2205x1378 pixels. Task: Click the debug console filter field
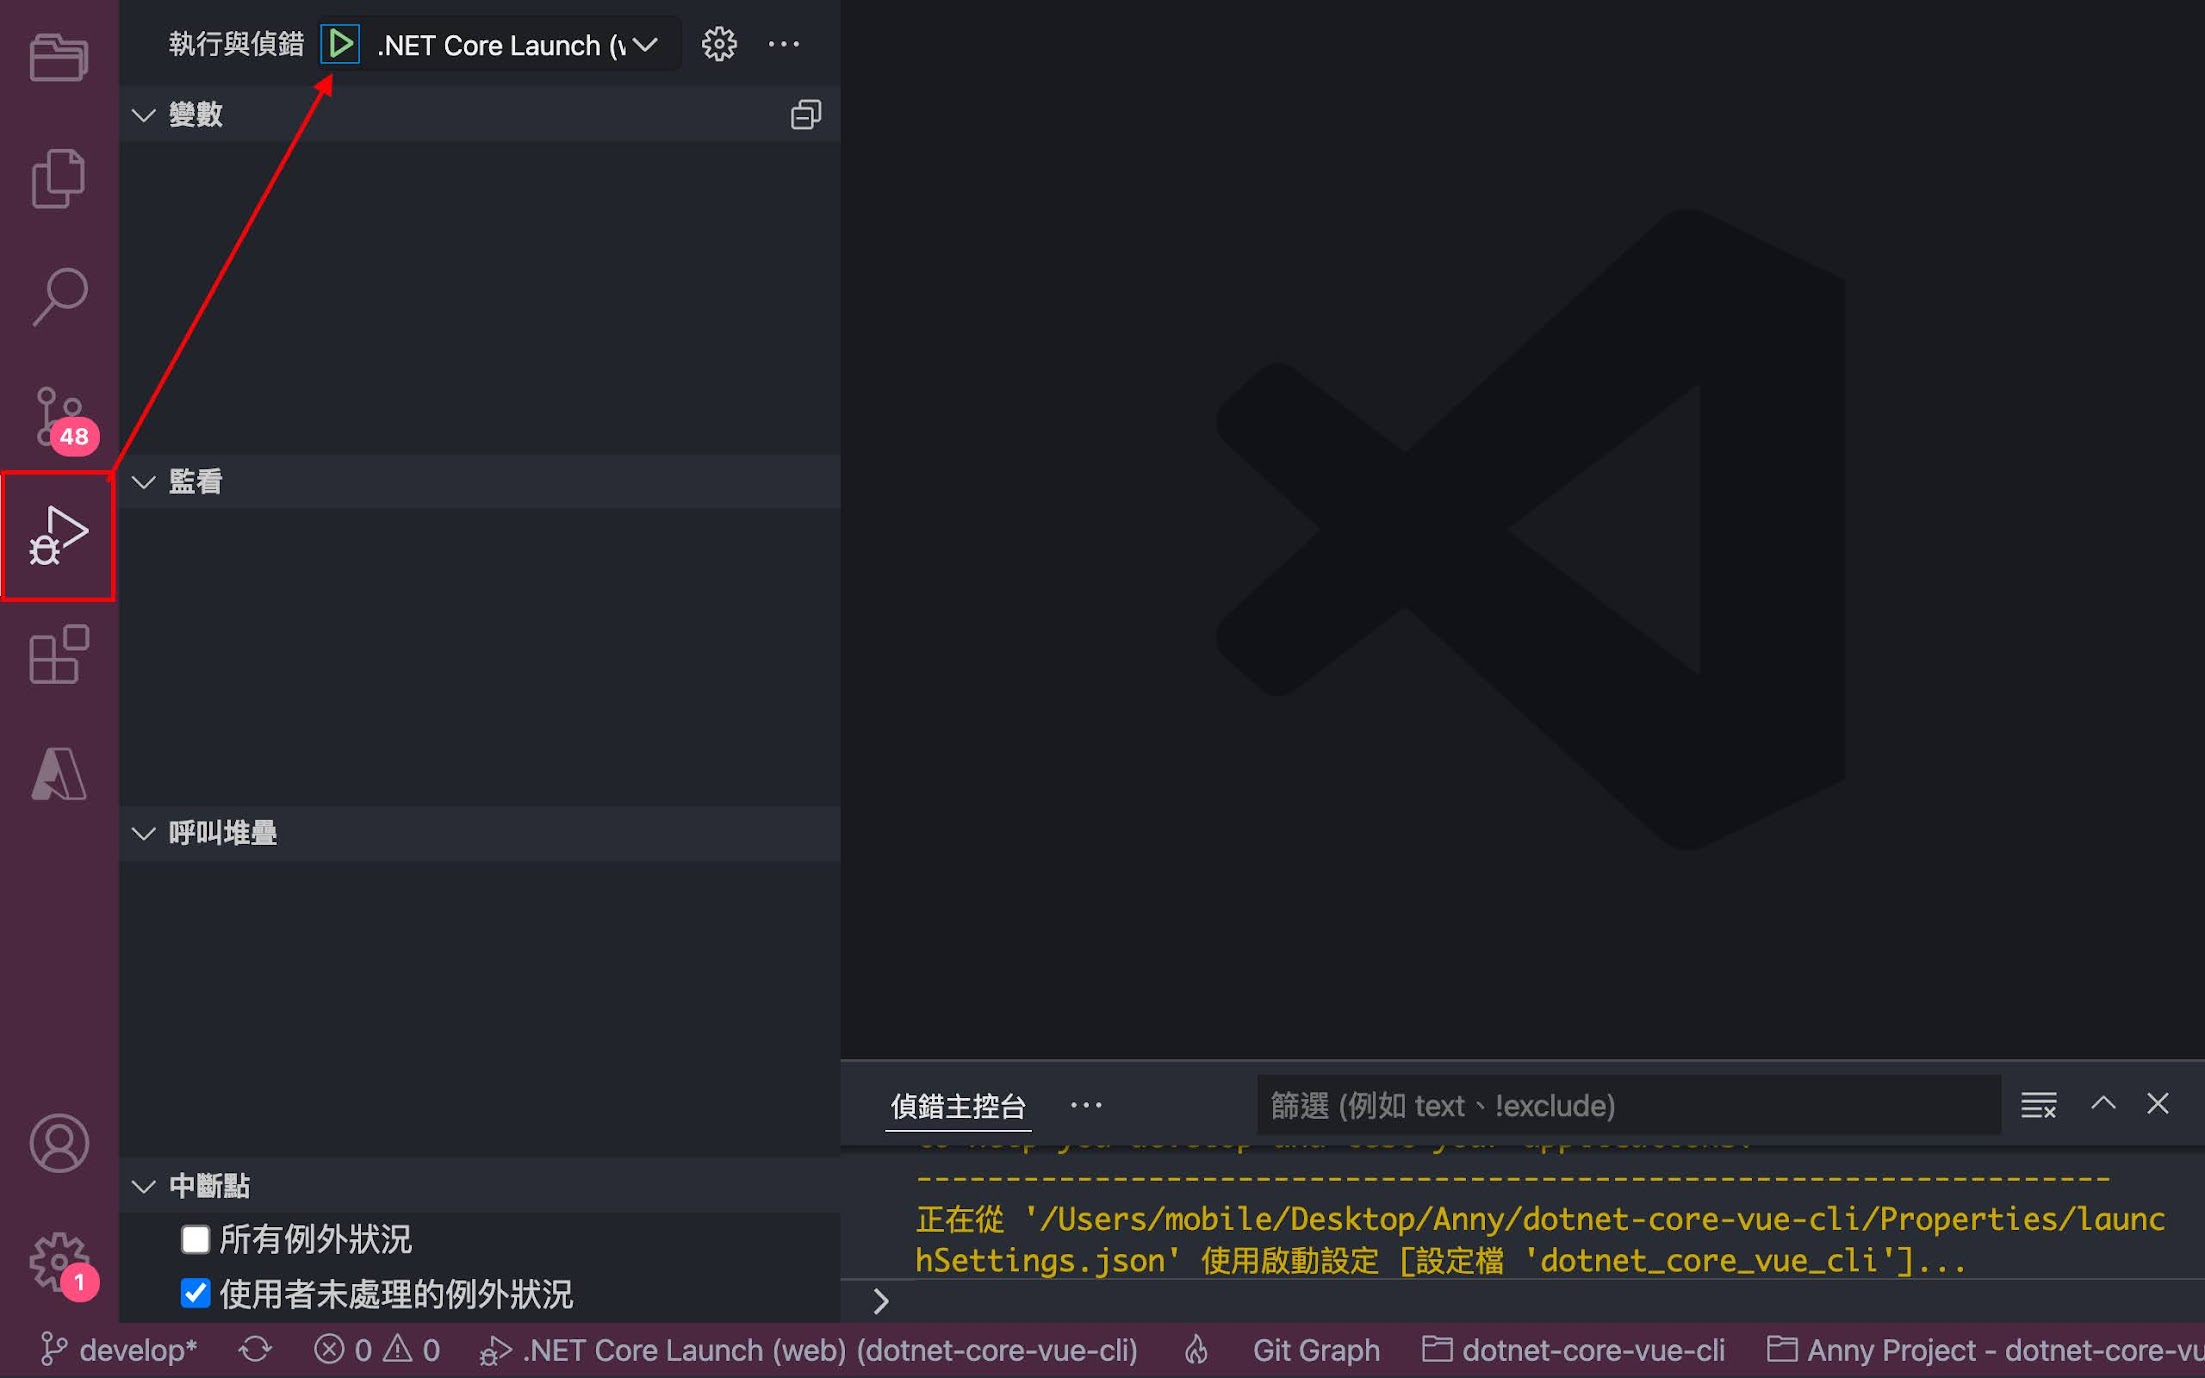(1628, 1105)
